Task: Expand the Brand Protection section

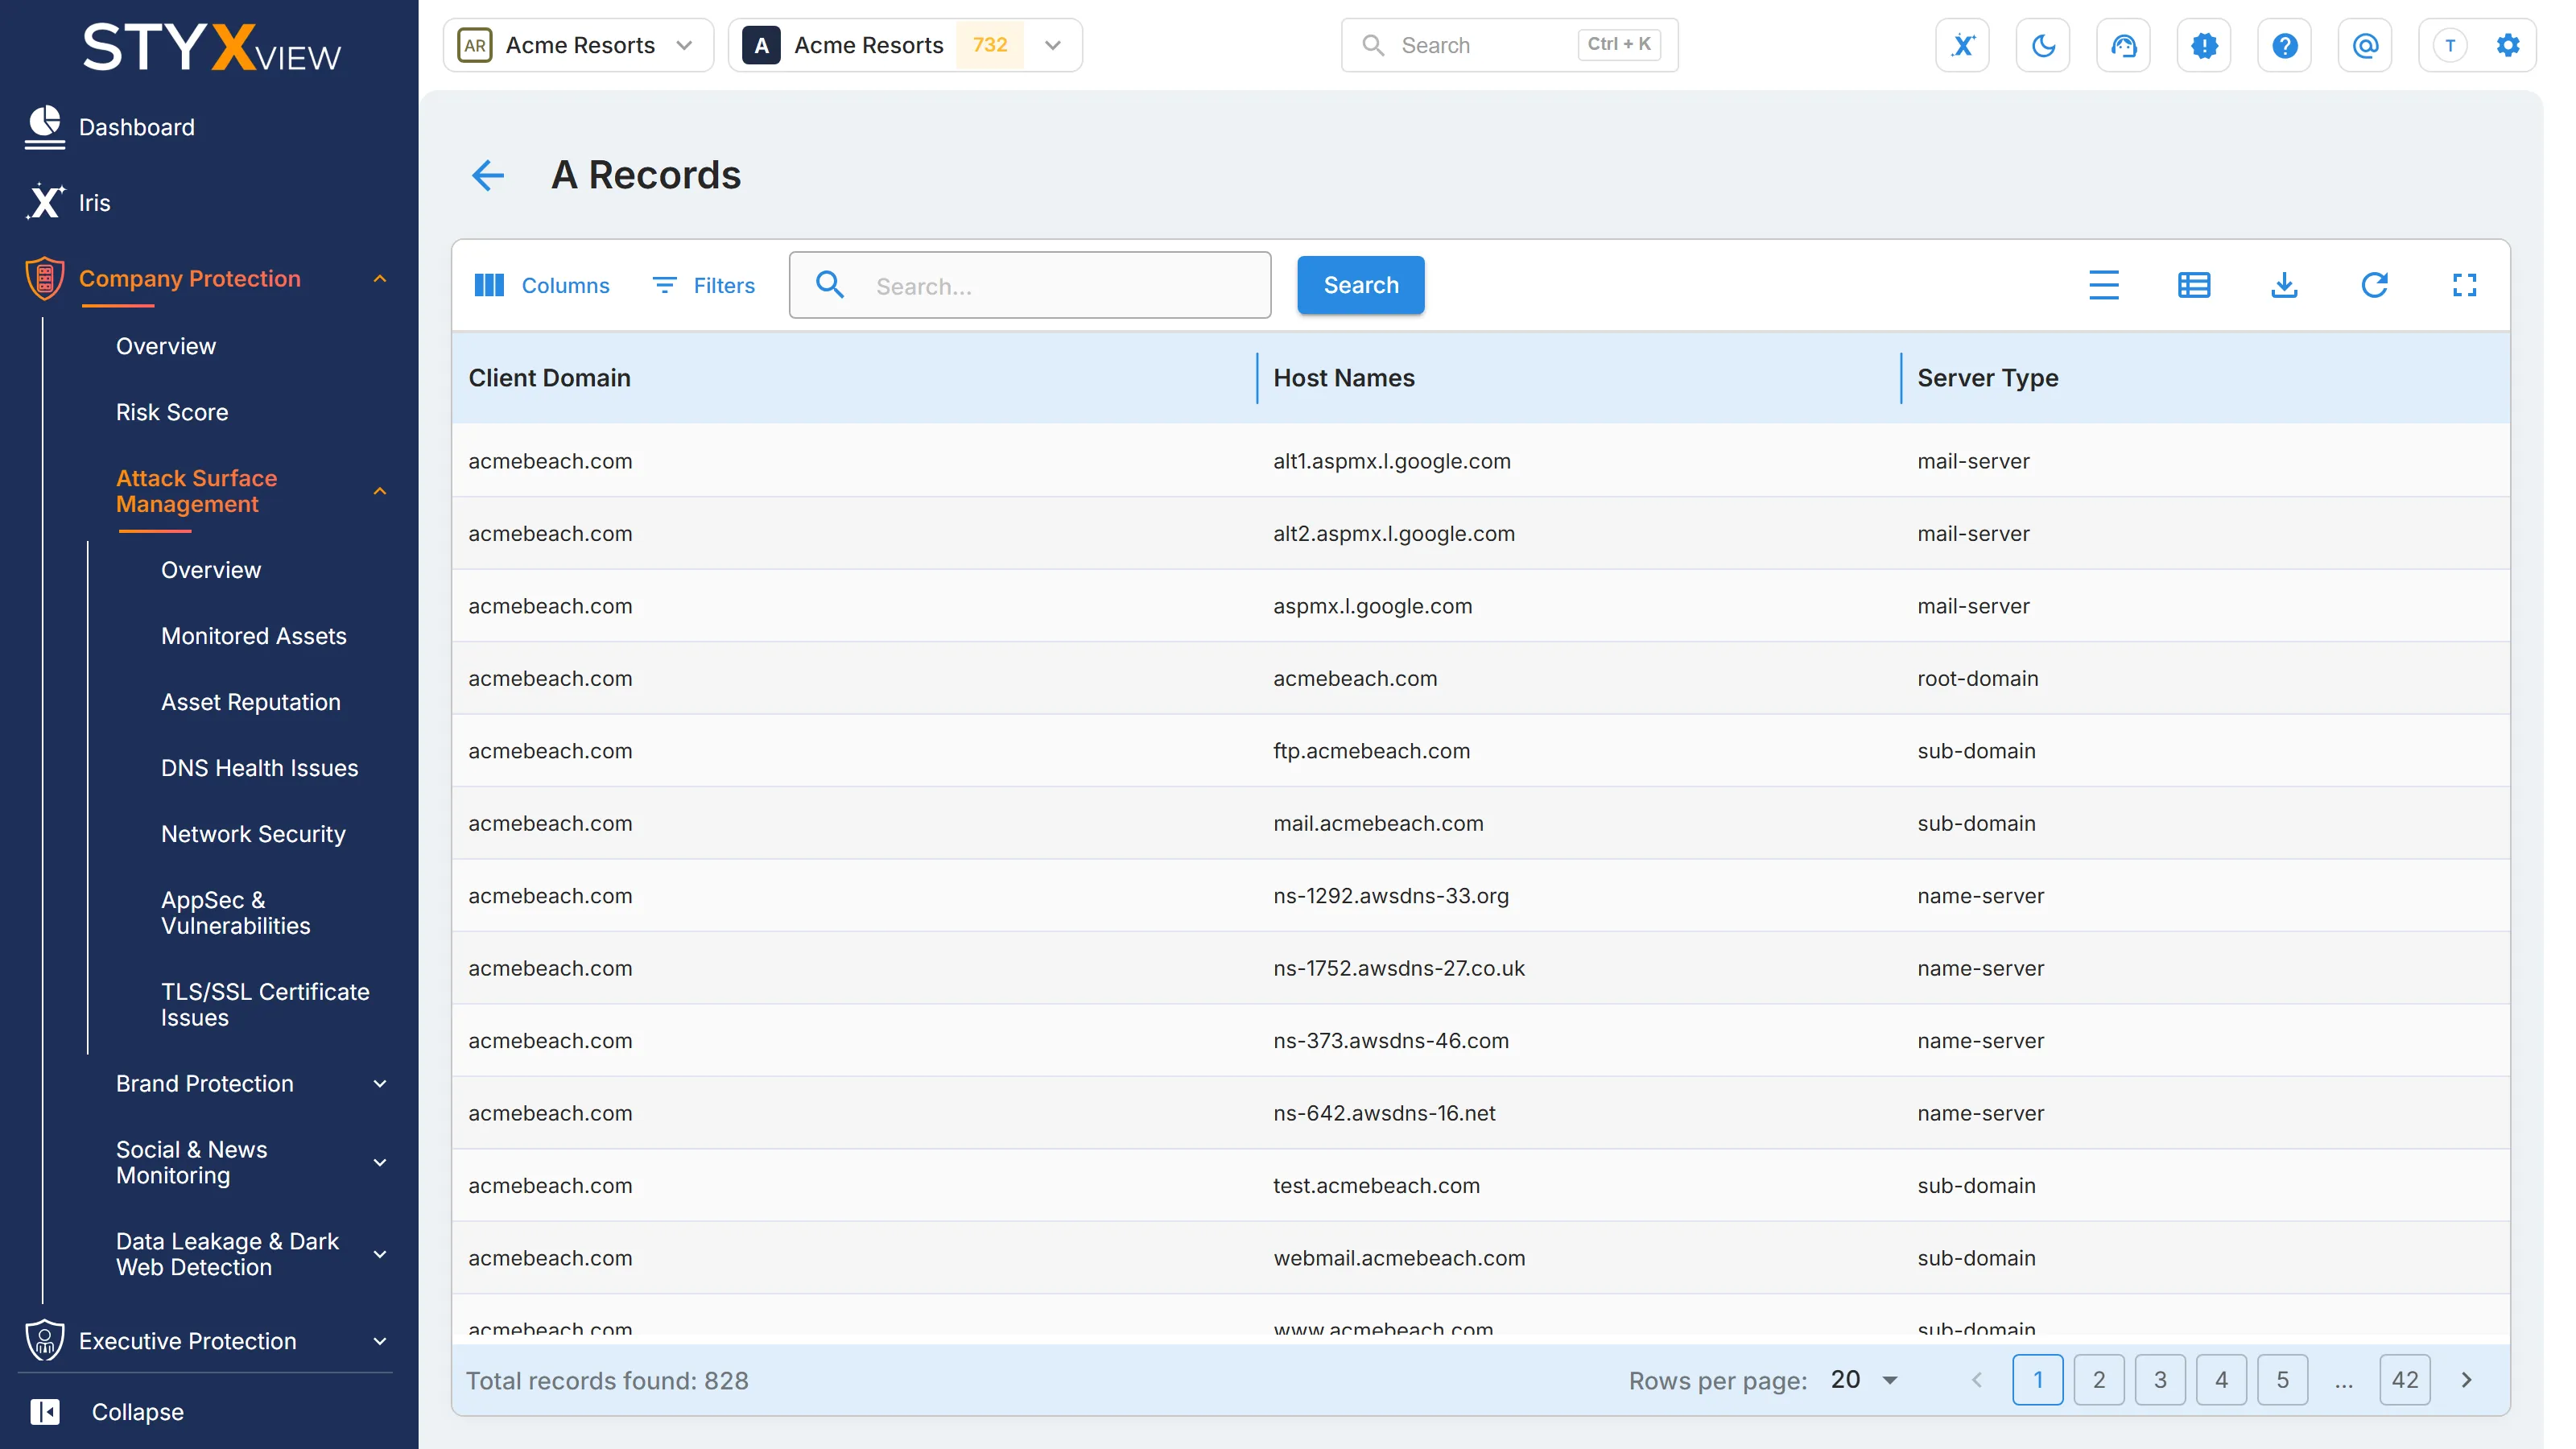Action: click(380, 1084)
